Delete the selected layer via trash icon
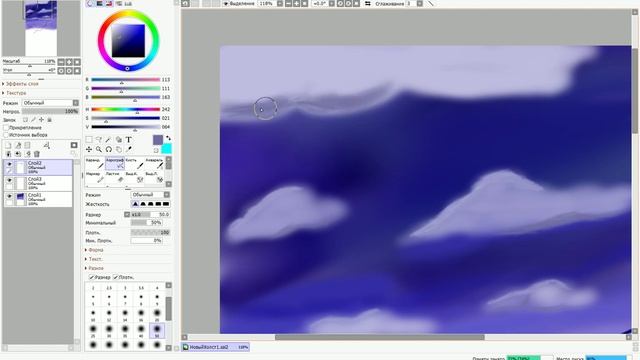 [37, 154]
